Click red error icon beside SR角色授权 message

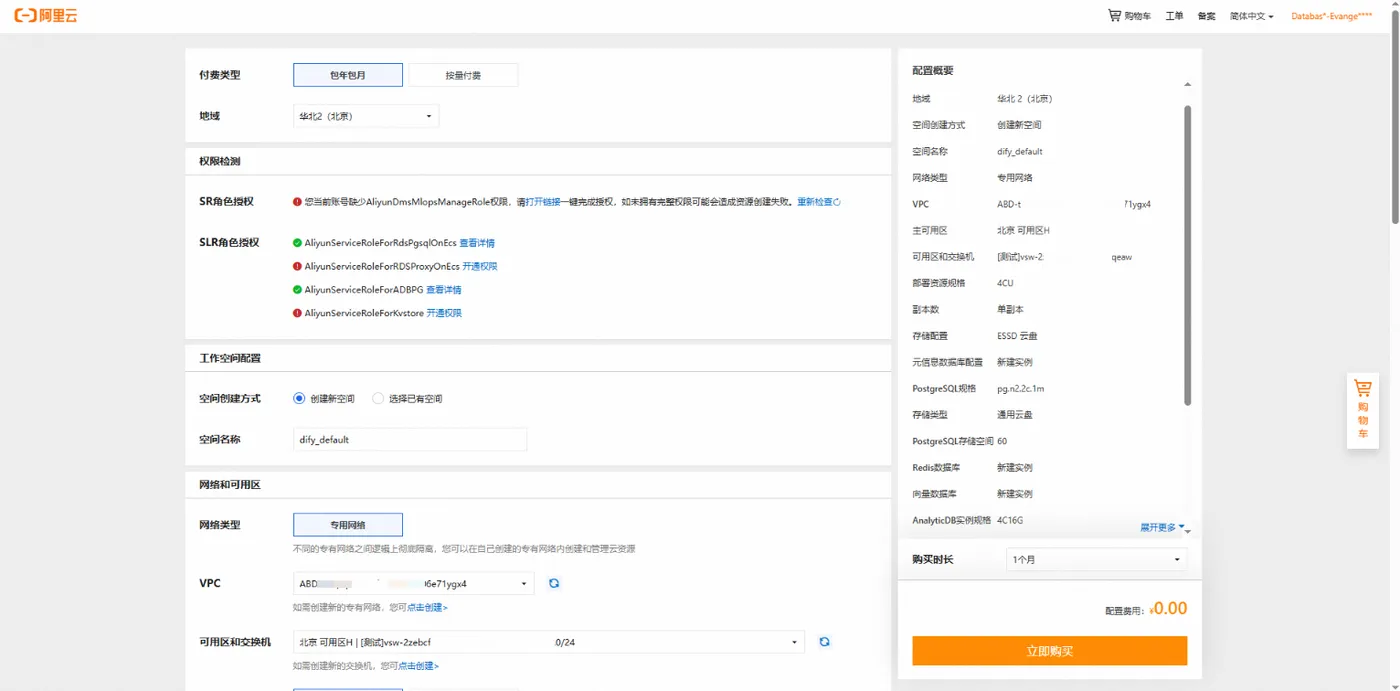pos(297,202)
